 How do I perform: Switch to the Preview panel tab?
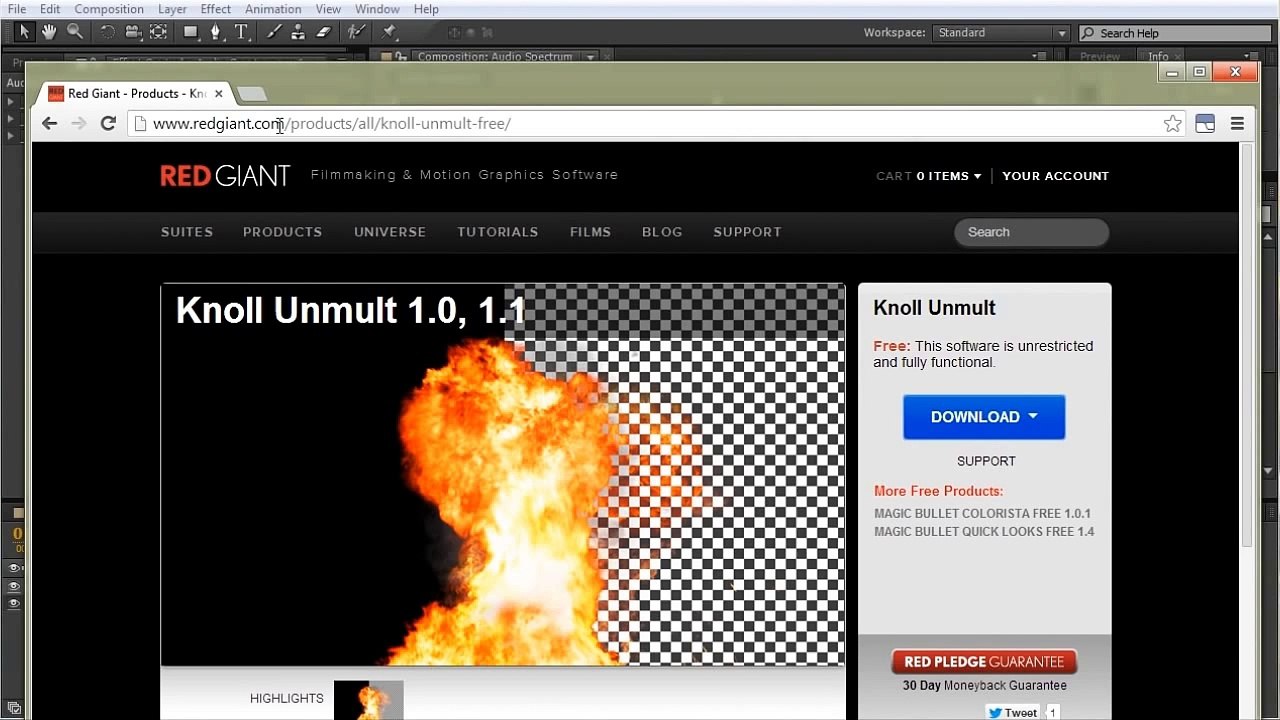point(1099,57)
